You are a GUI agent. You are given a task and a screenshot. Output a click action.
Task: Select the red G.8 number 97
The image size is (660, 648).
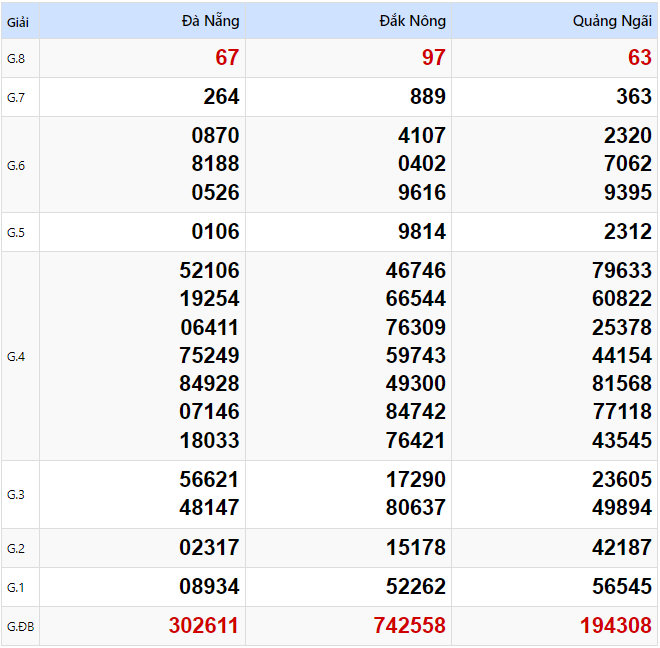tap(433, 58)
